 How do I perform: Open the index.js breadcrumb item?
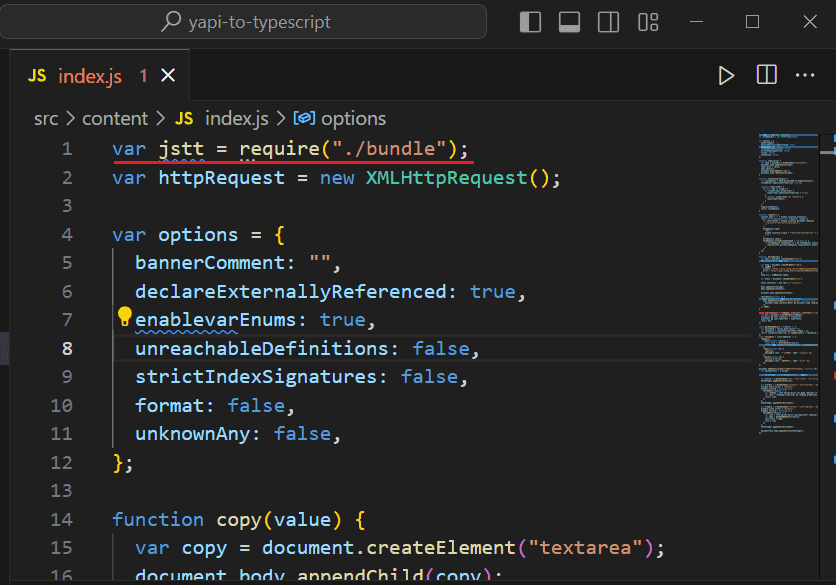[236, 118]
